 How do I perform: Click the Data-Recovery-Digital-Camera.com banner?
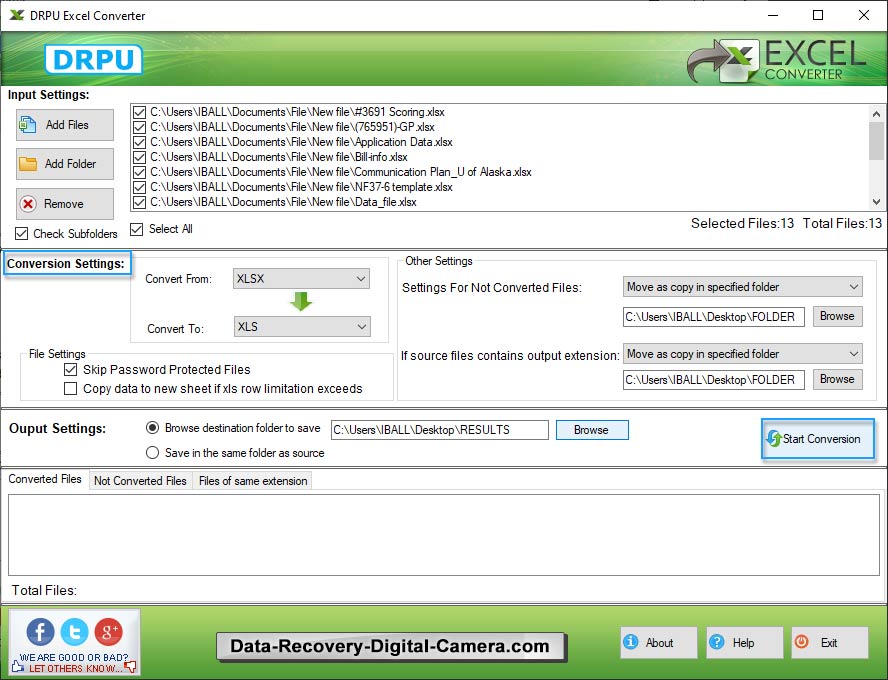[x=390, y=646]
